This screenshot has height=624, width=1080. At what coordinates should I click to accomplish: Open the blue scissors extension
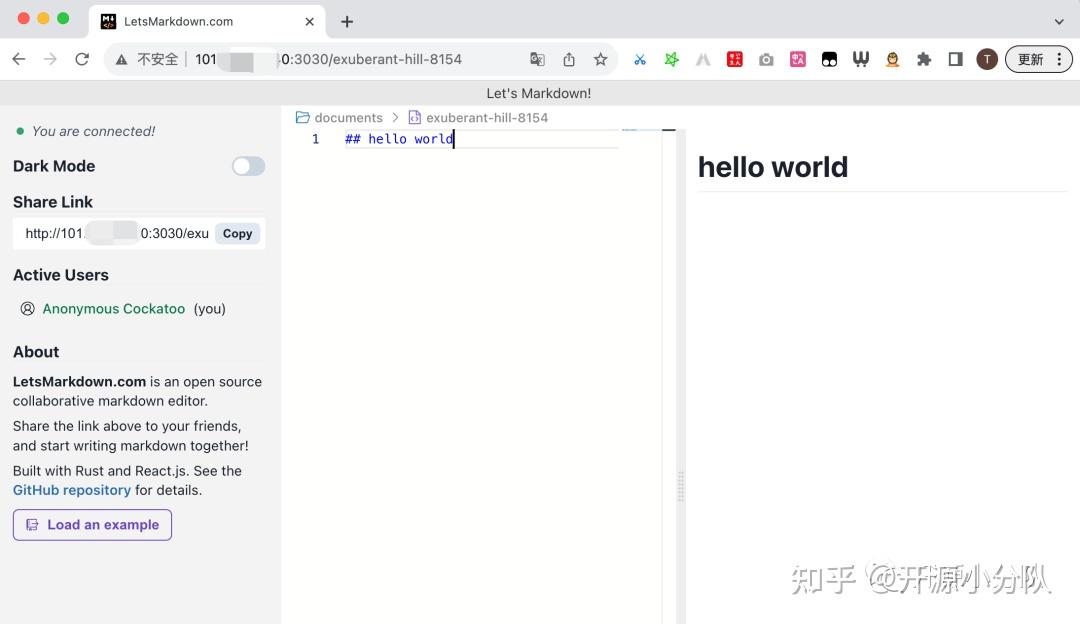640,60
